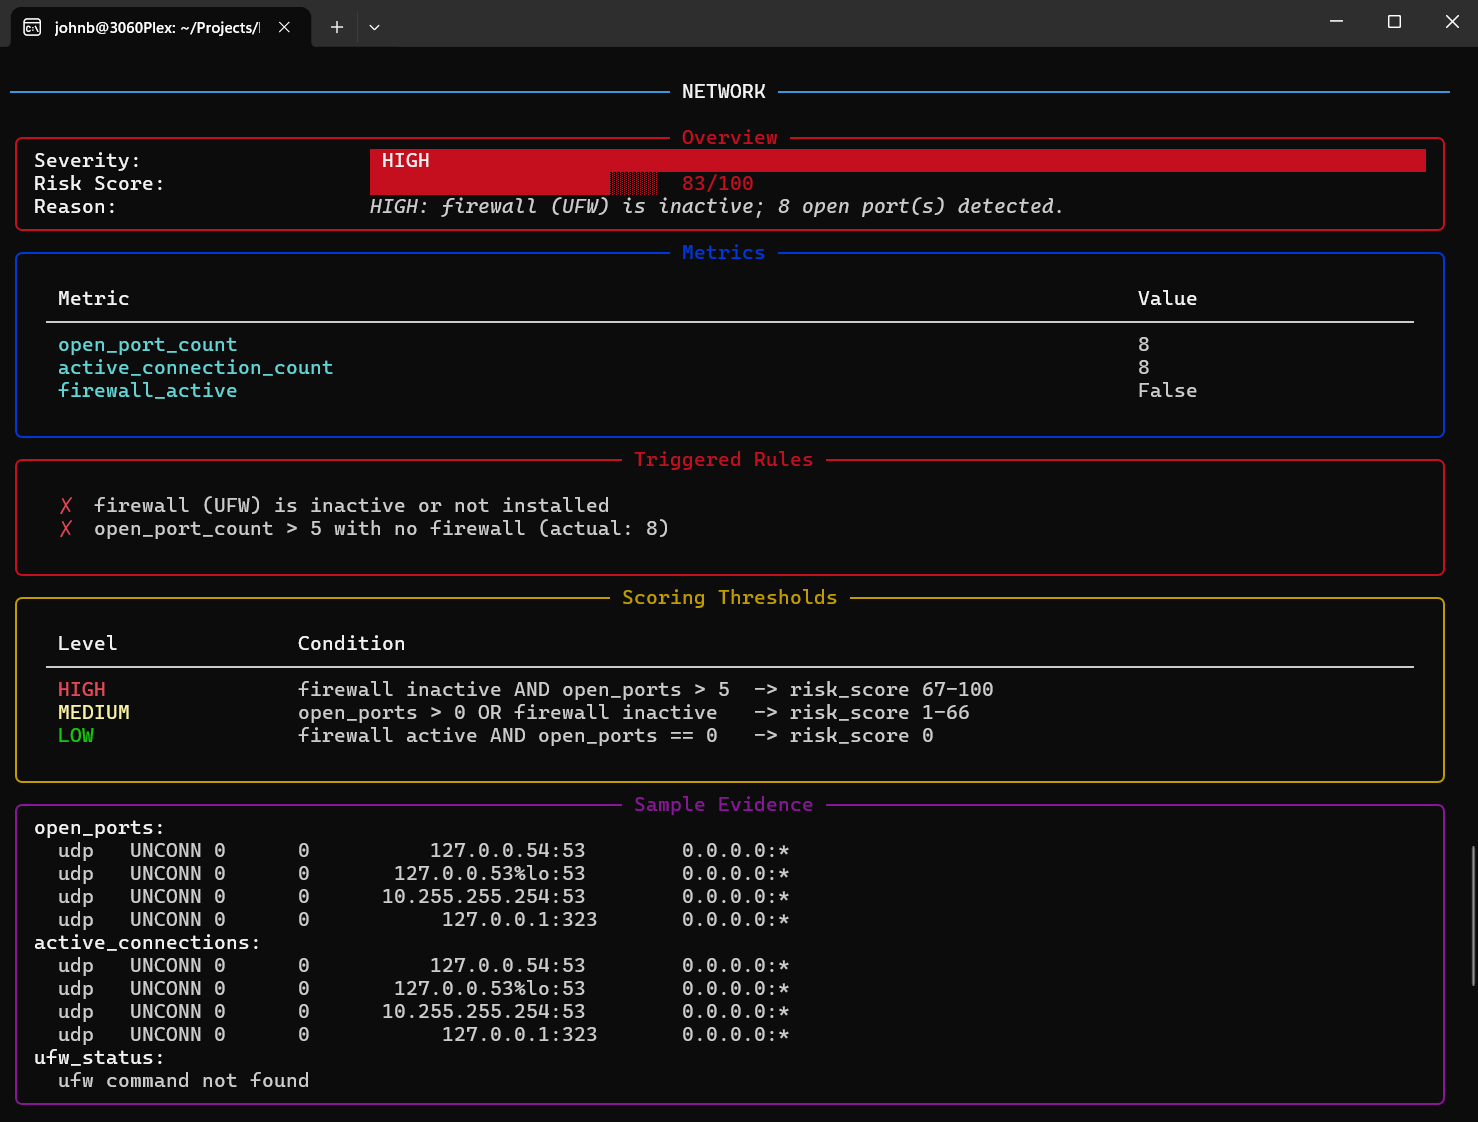Click the Triggered Rules panel title
This screenshot has height=1122, width=1478.
(723, 460)
